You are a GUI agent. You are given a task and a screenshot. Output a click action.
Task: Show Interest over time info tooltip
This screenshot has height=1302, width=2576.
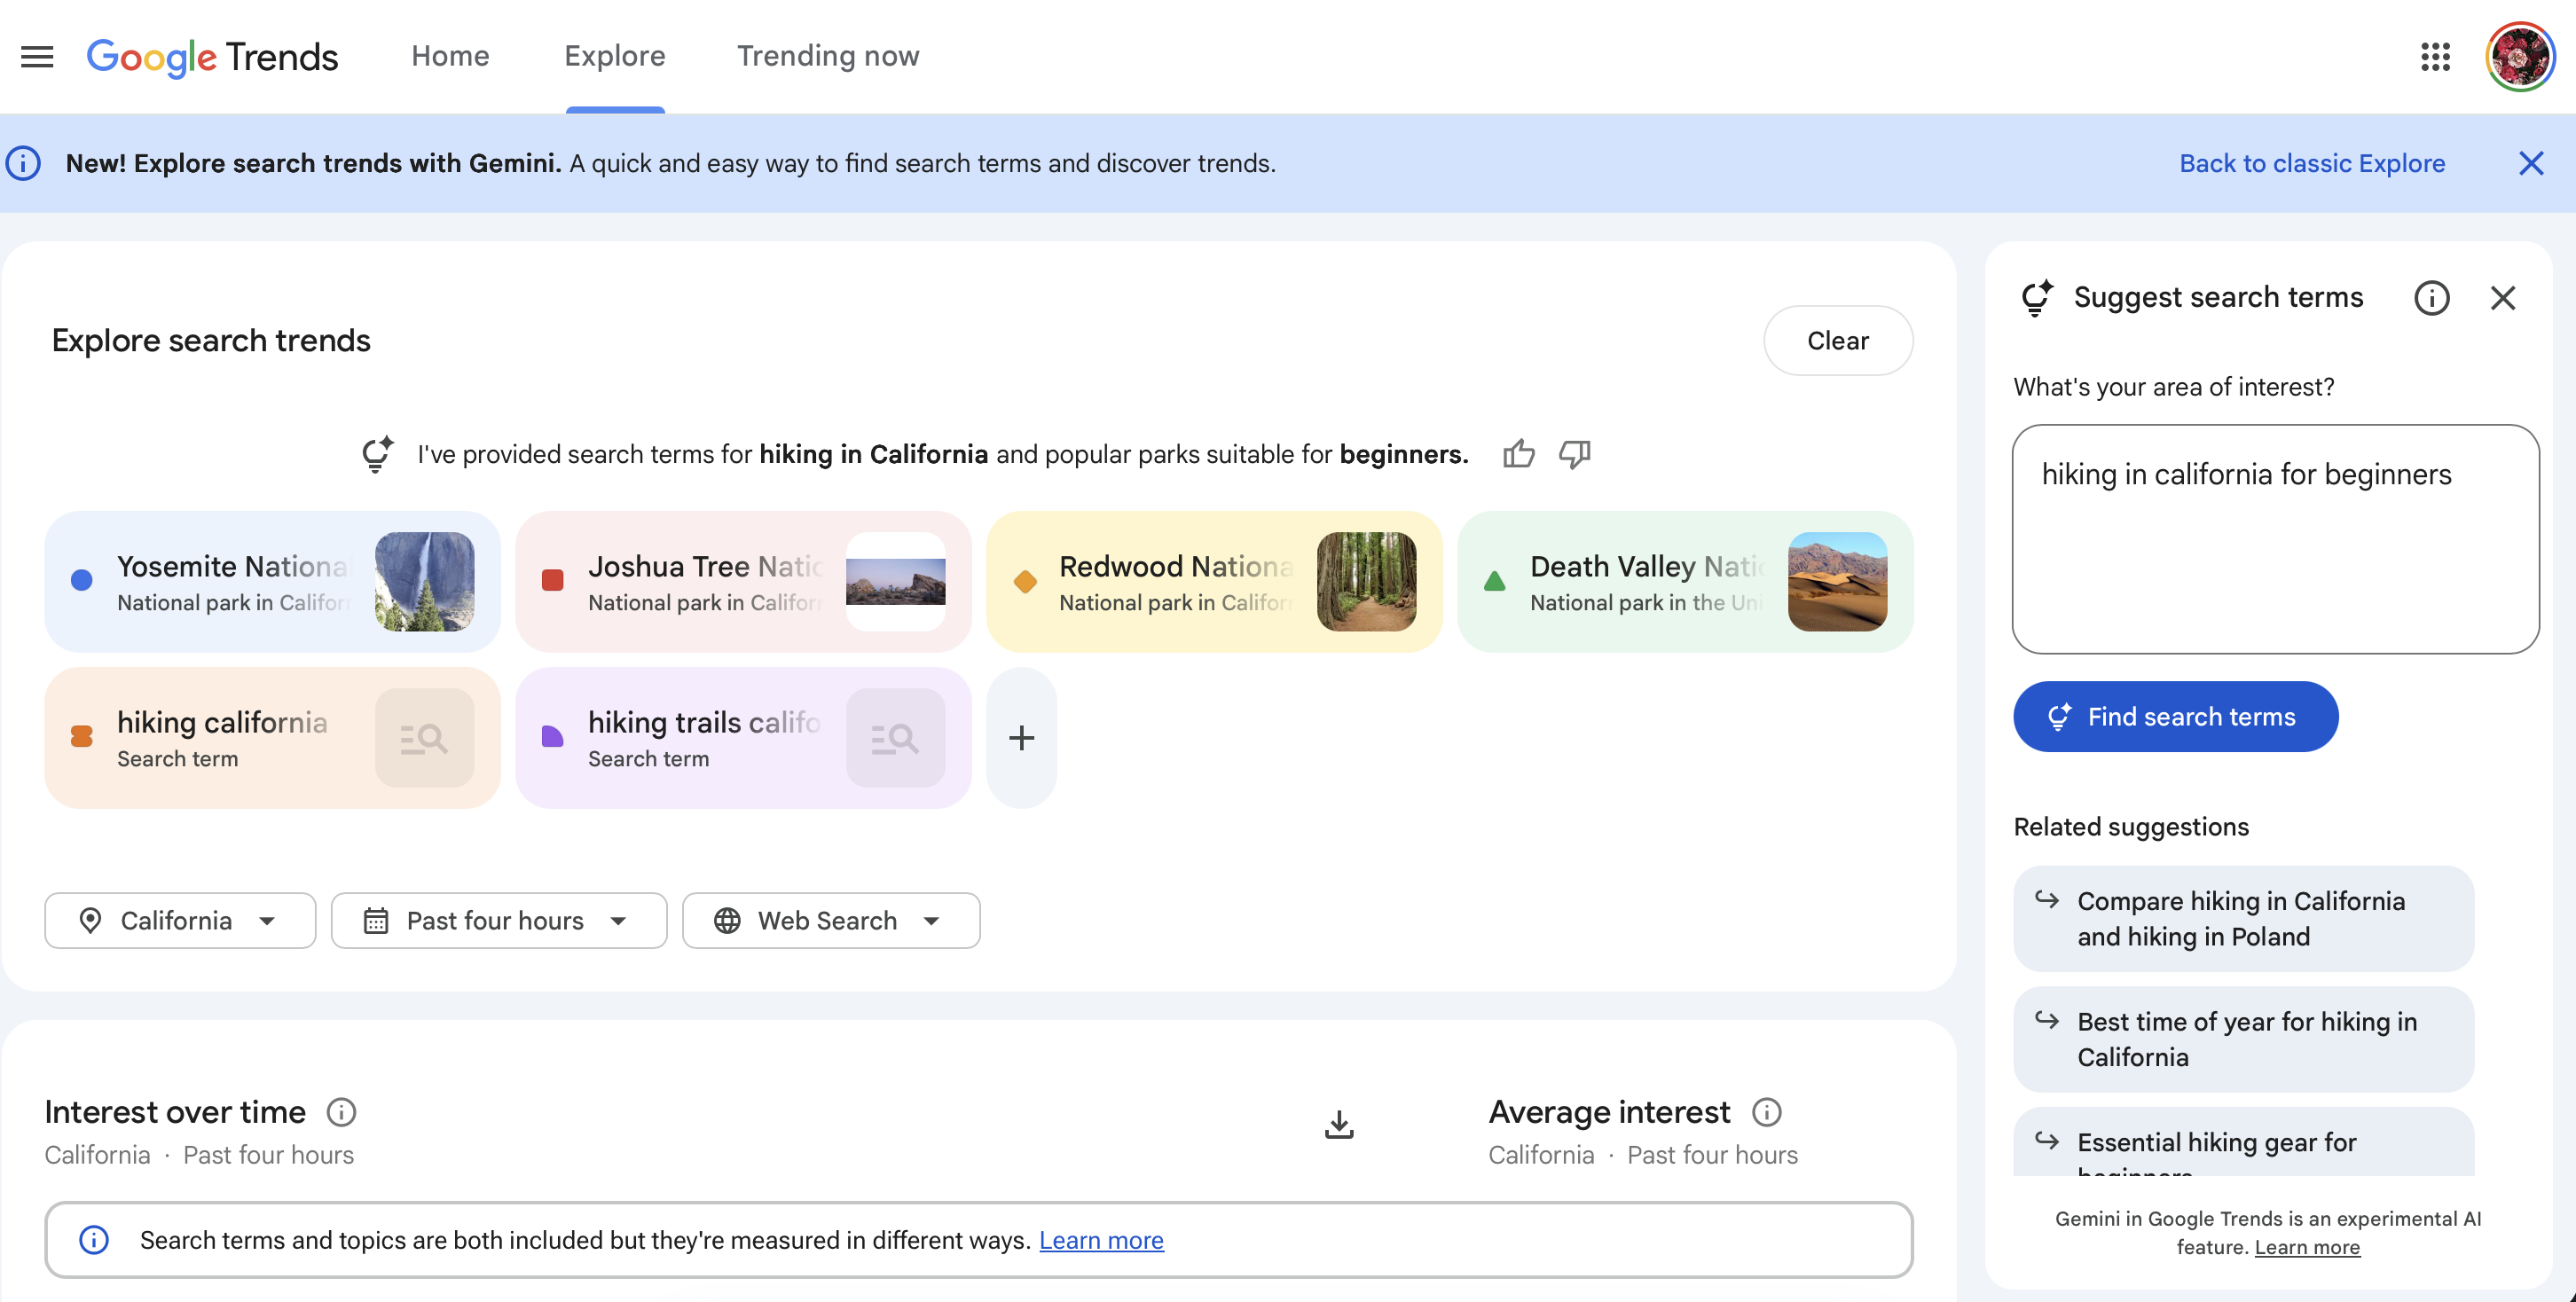point(341,1112)
